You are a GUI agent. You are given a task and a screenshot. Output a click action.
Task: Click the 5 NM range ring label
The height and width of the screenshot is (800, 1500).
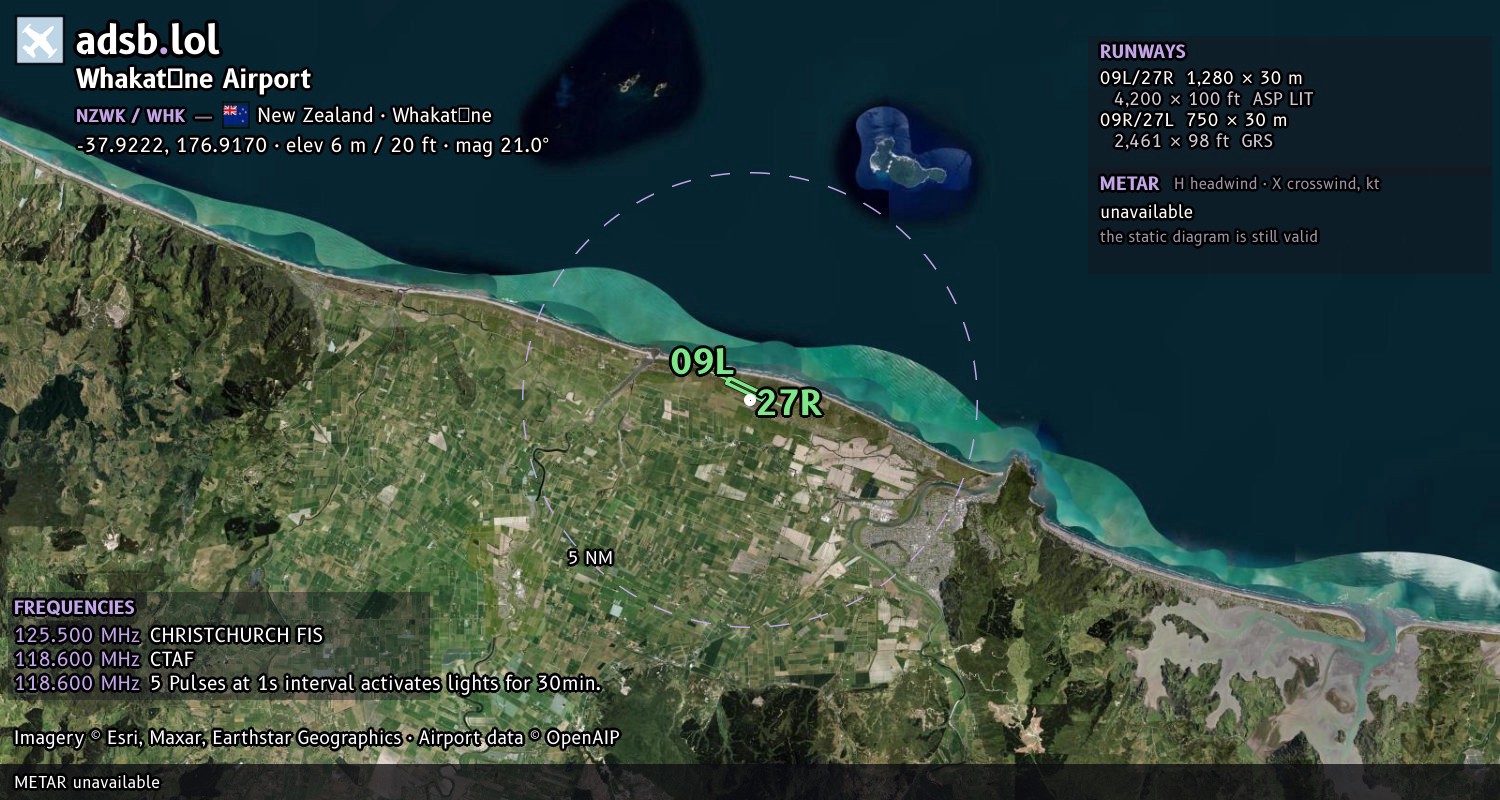click(x=590, y=558)
